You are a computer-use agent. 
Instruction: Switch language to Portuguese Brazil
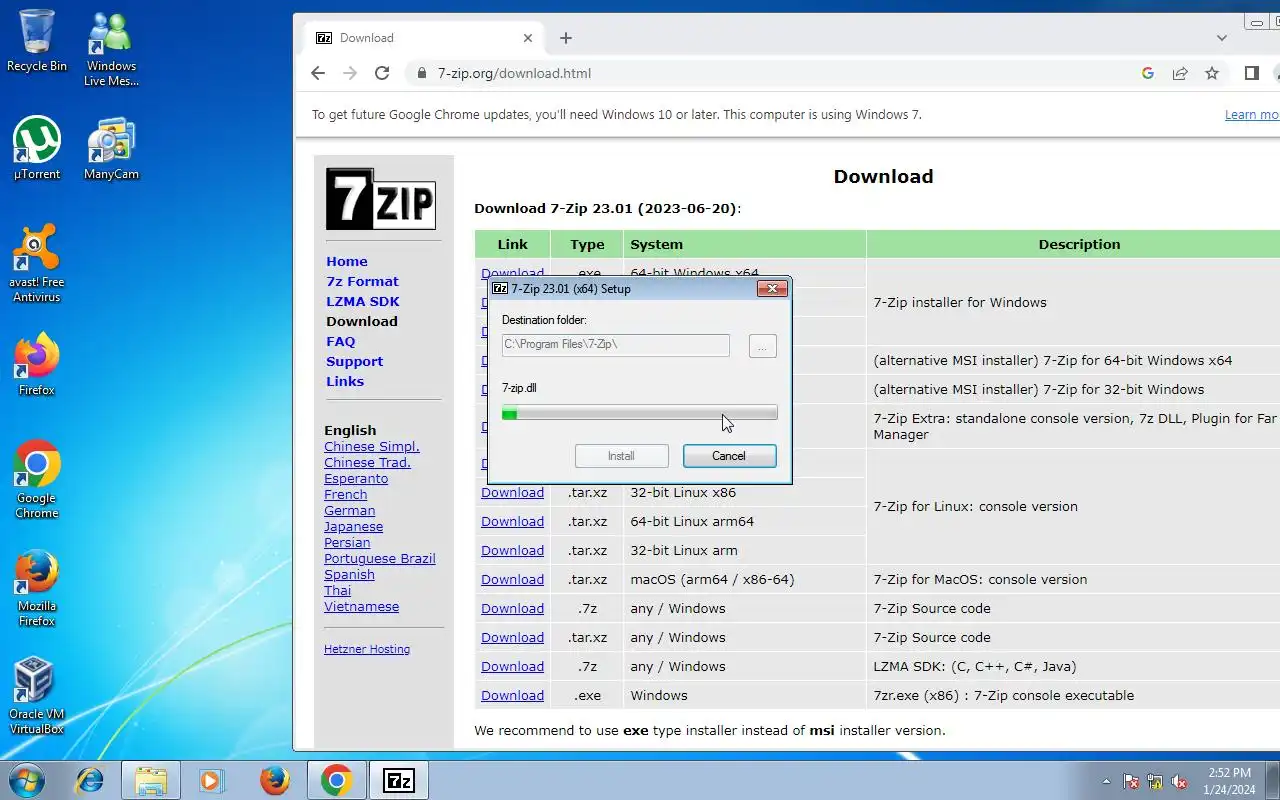(x=380, y=558)
